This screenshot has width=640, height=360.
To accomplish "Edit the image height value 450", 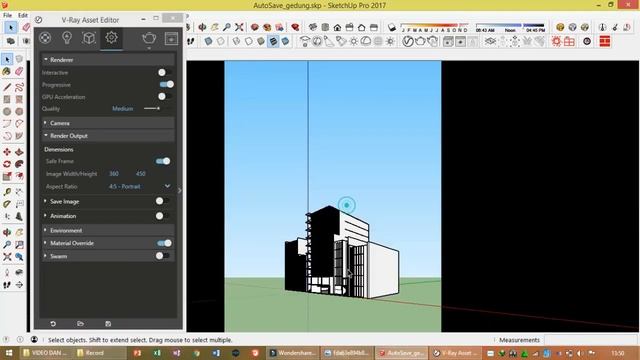I will (140, 173).
